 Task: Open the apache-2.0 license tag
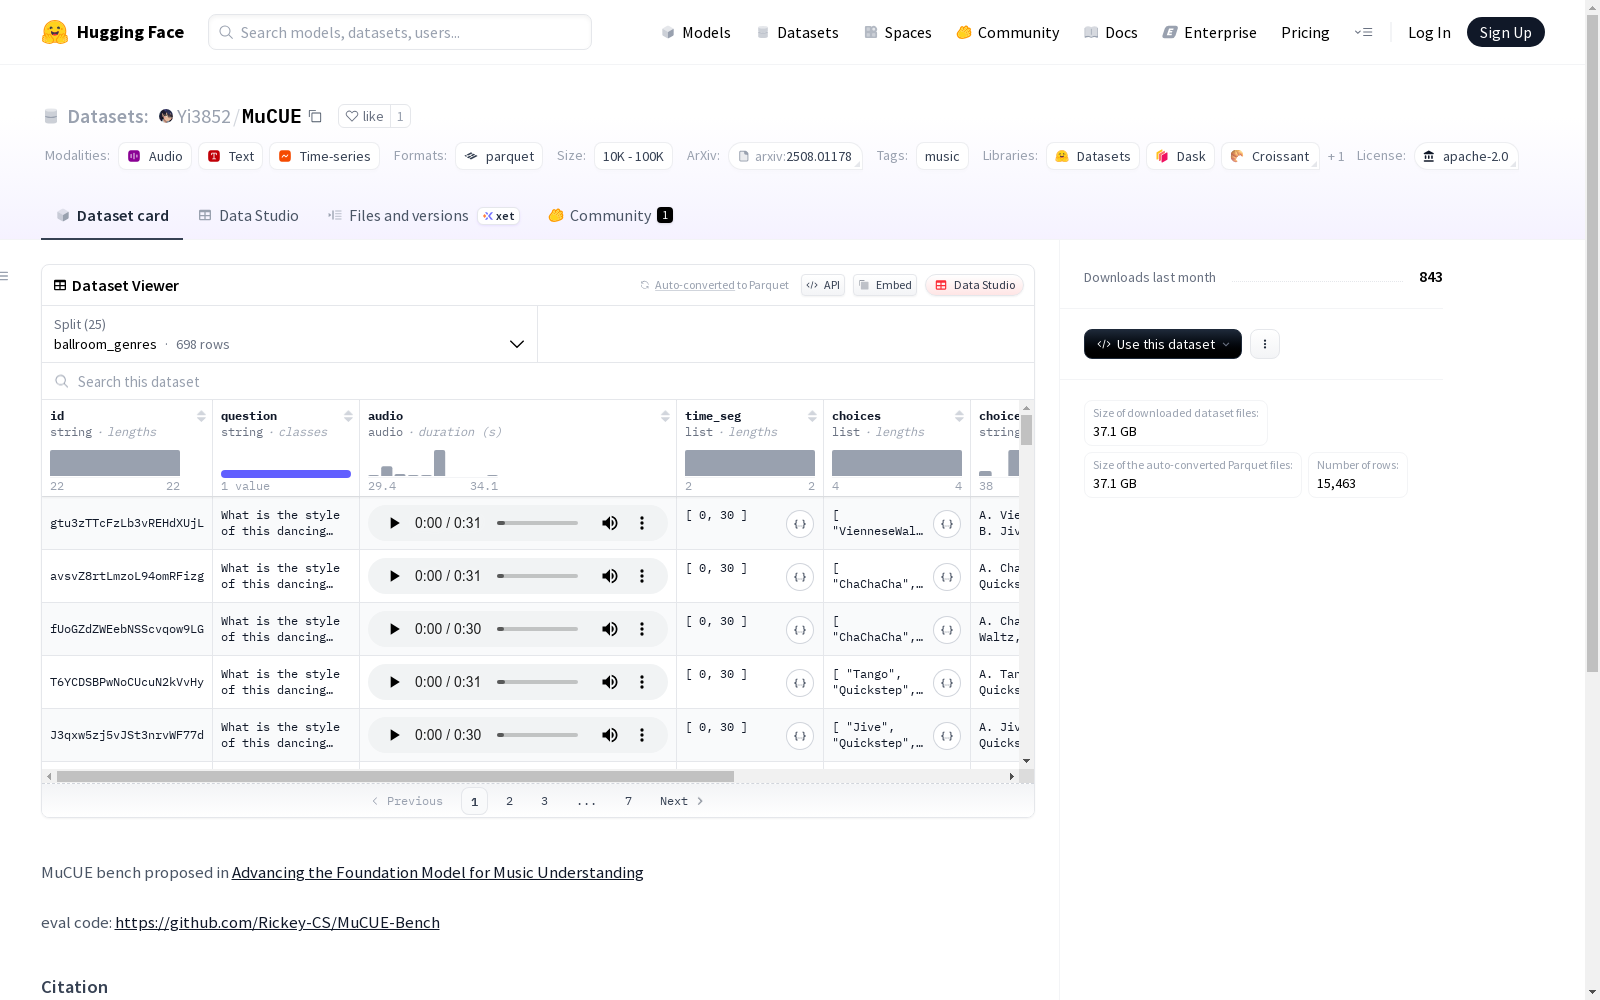pos(1466,156)
